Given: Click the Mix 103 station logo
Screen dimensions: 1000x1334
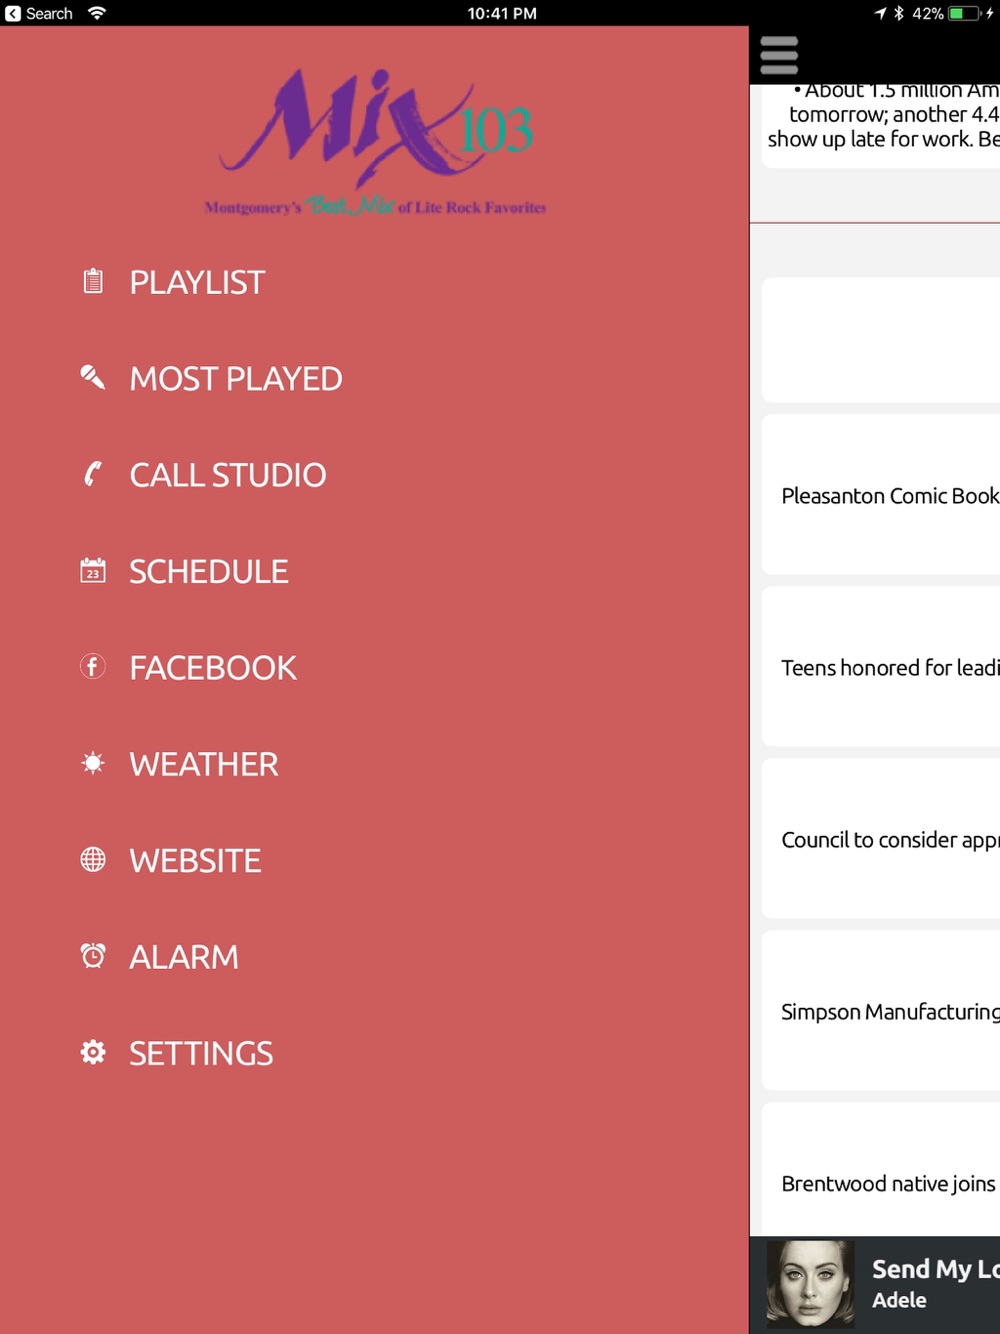Looking at the screenshot, I should tap(376, 142).
